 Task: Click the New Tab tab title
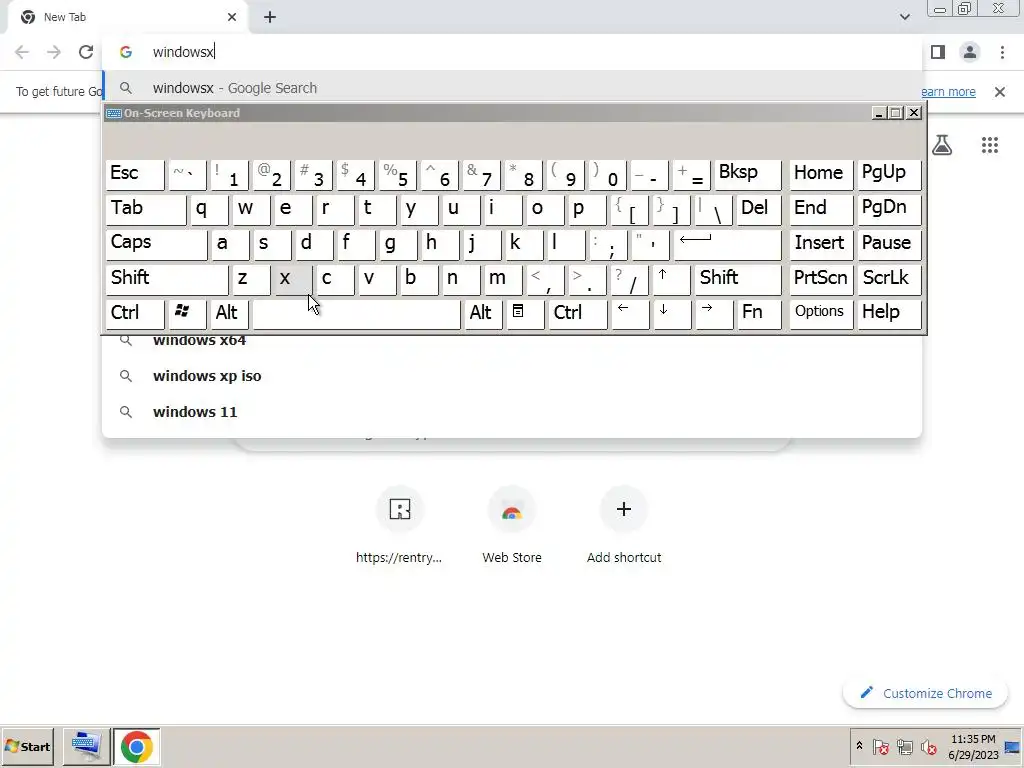tap(65, 17)
